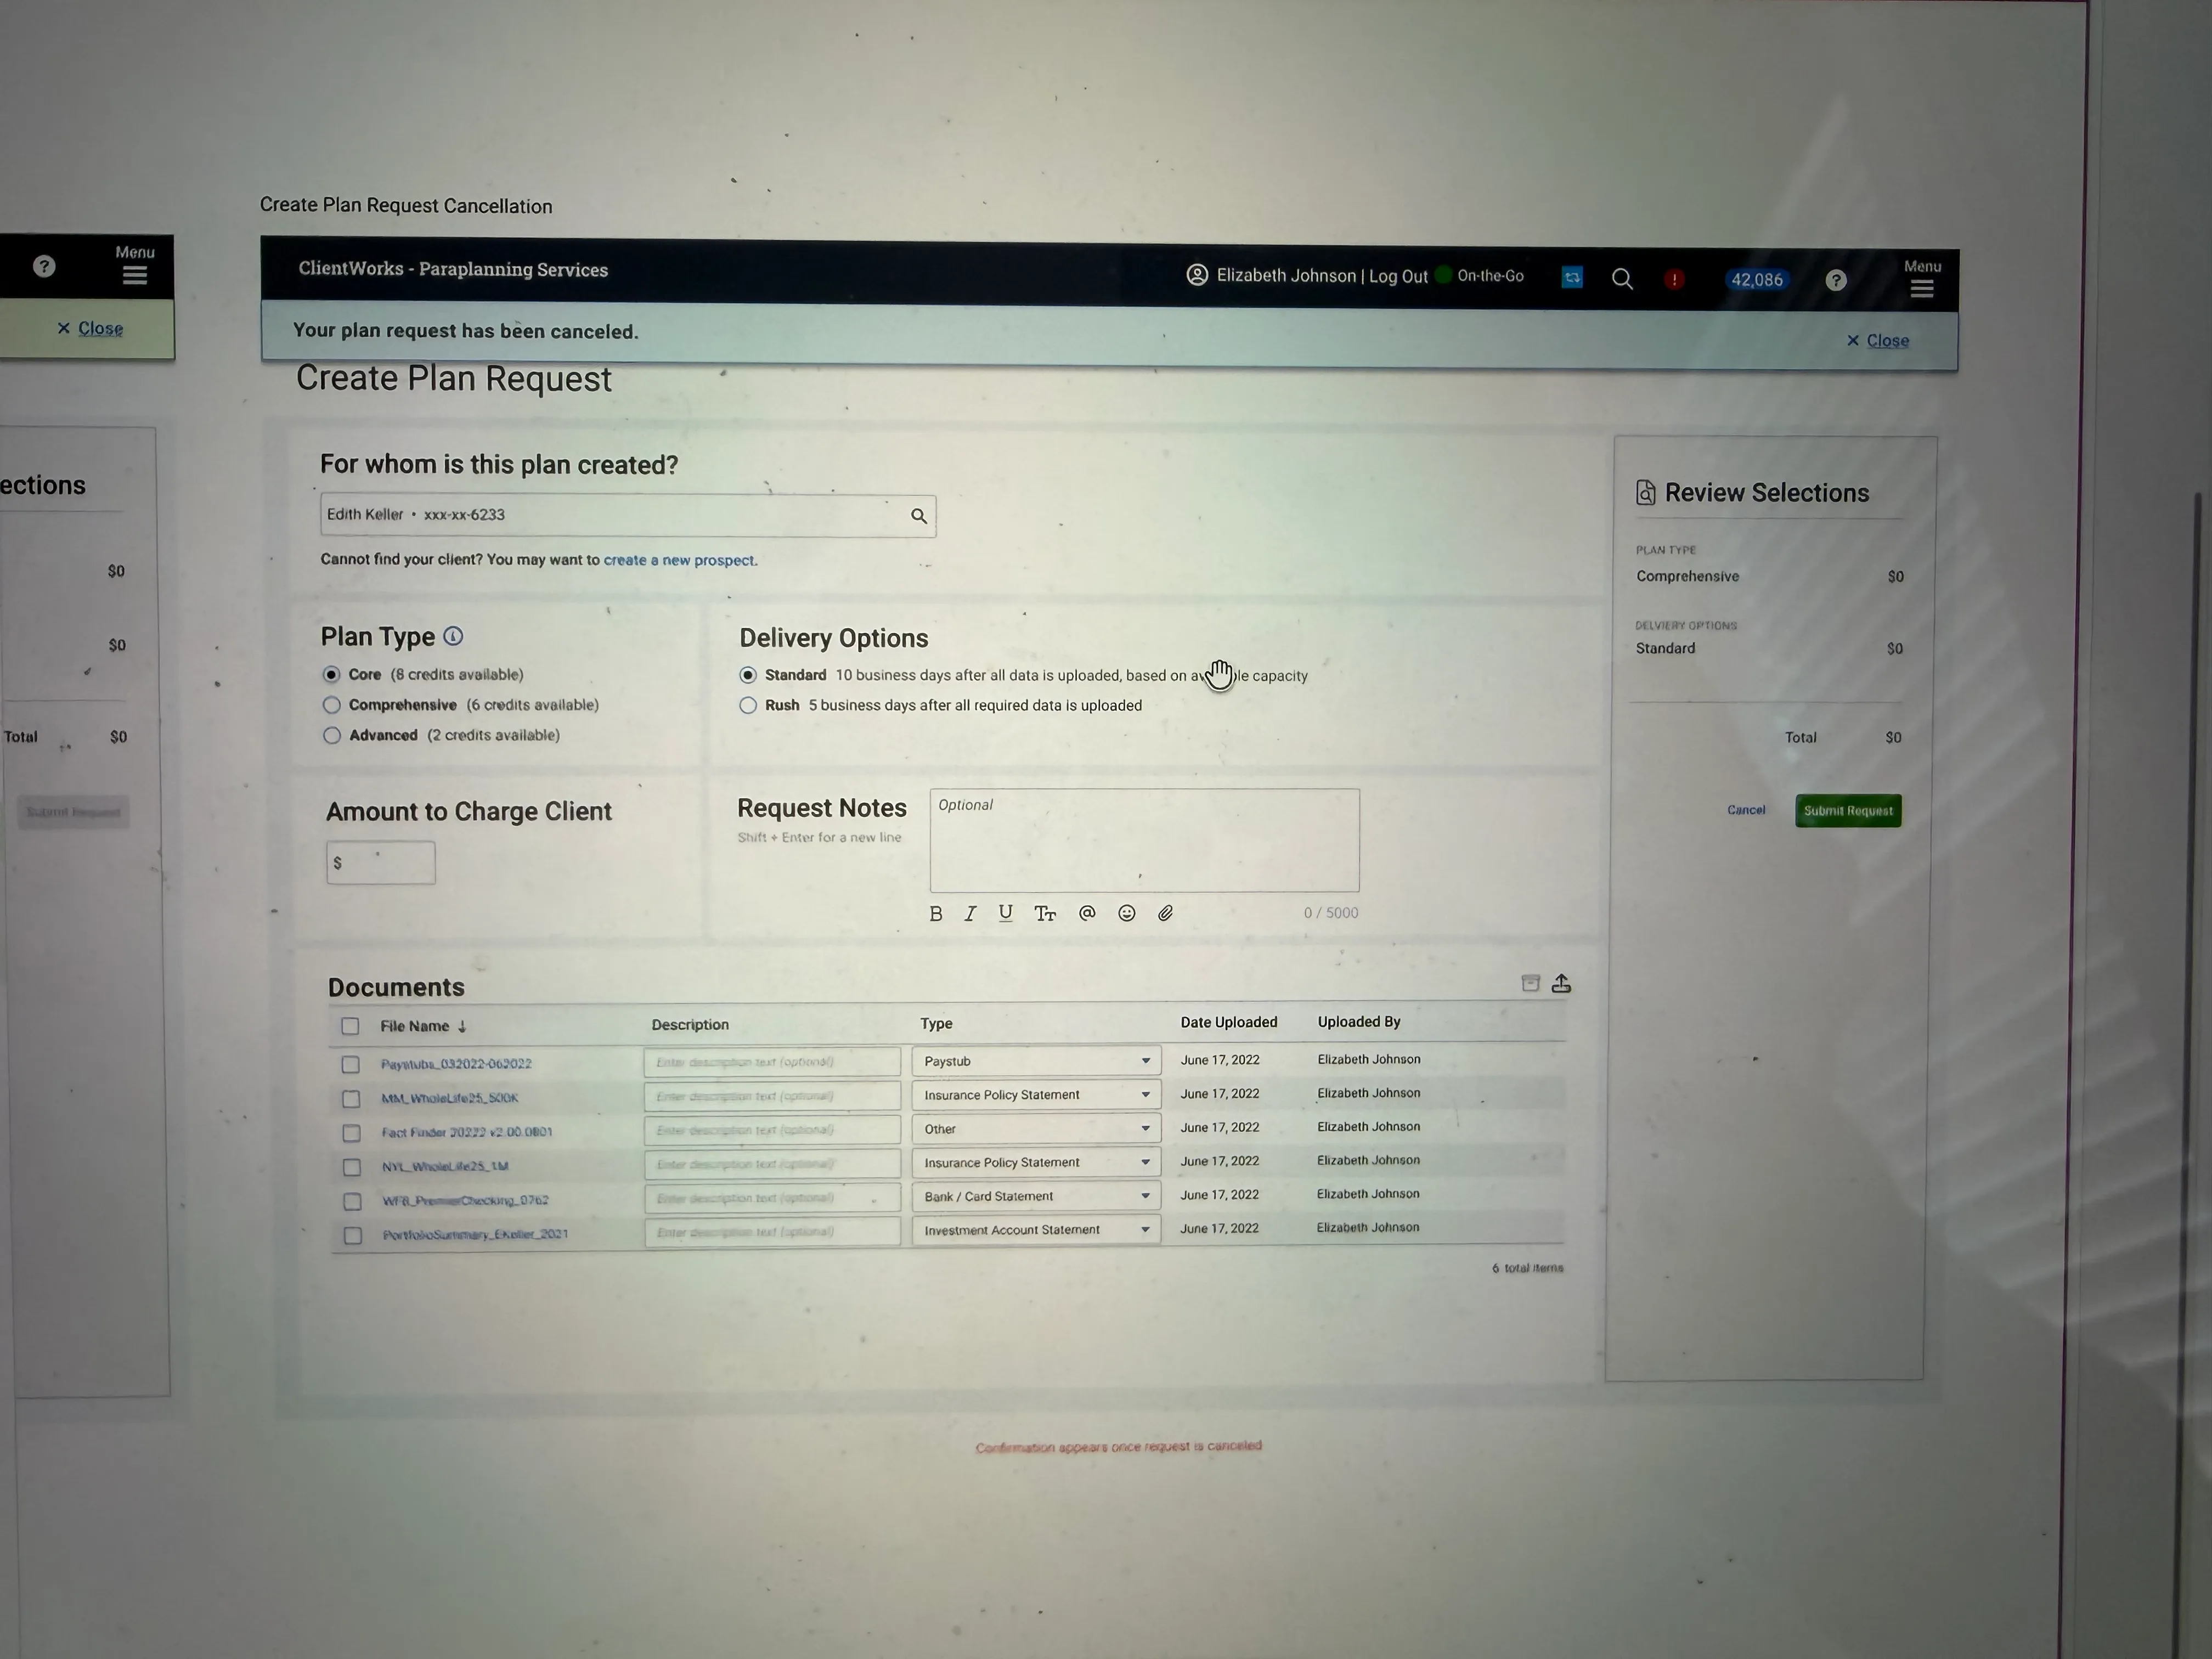Open the search magnifier in the top bar

[x=1622, y=279]
